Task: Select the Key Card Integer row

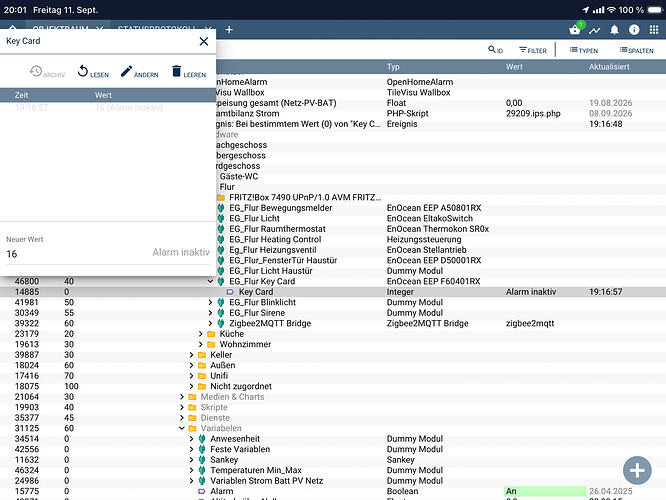Action: (x=333, y=292)
